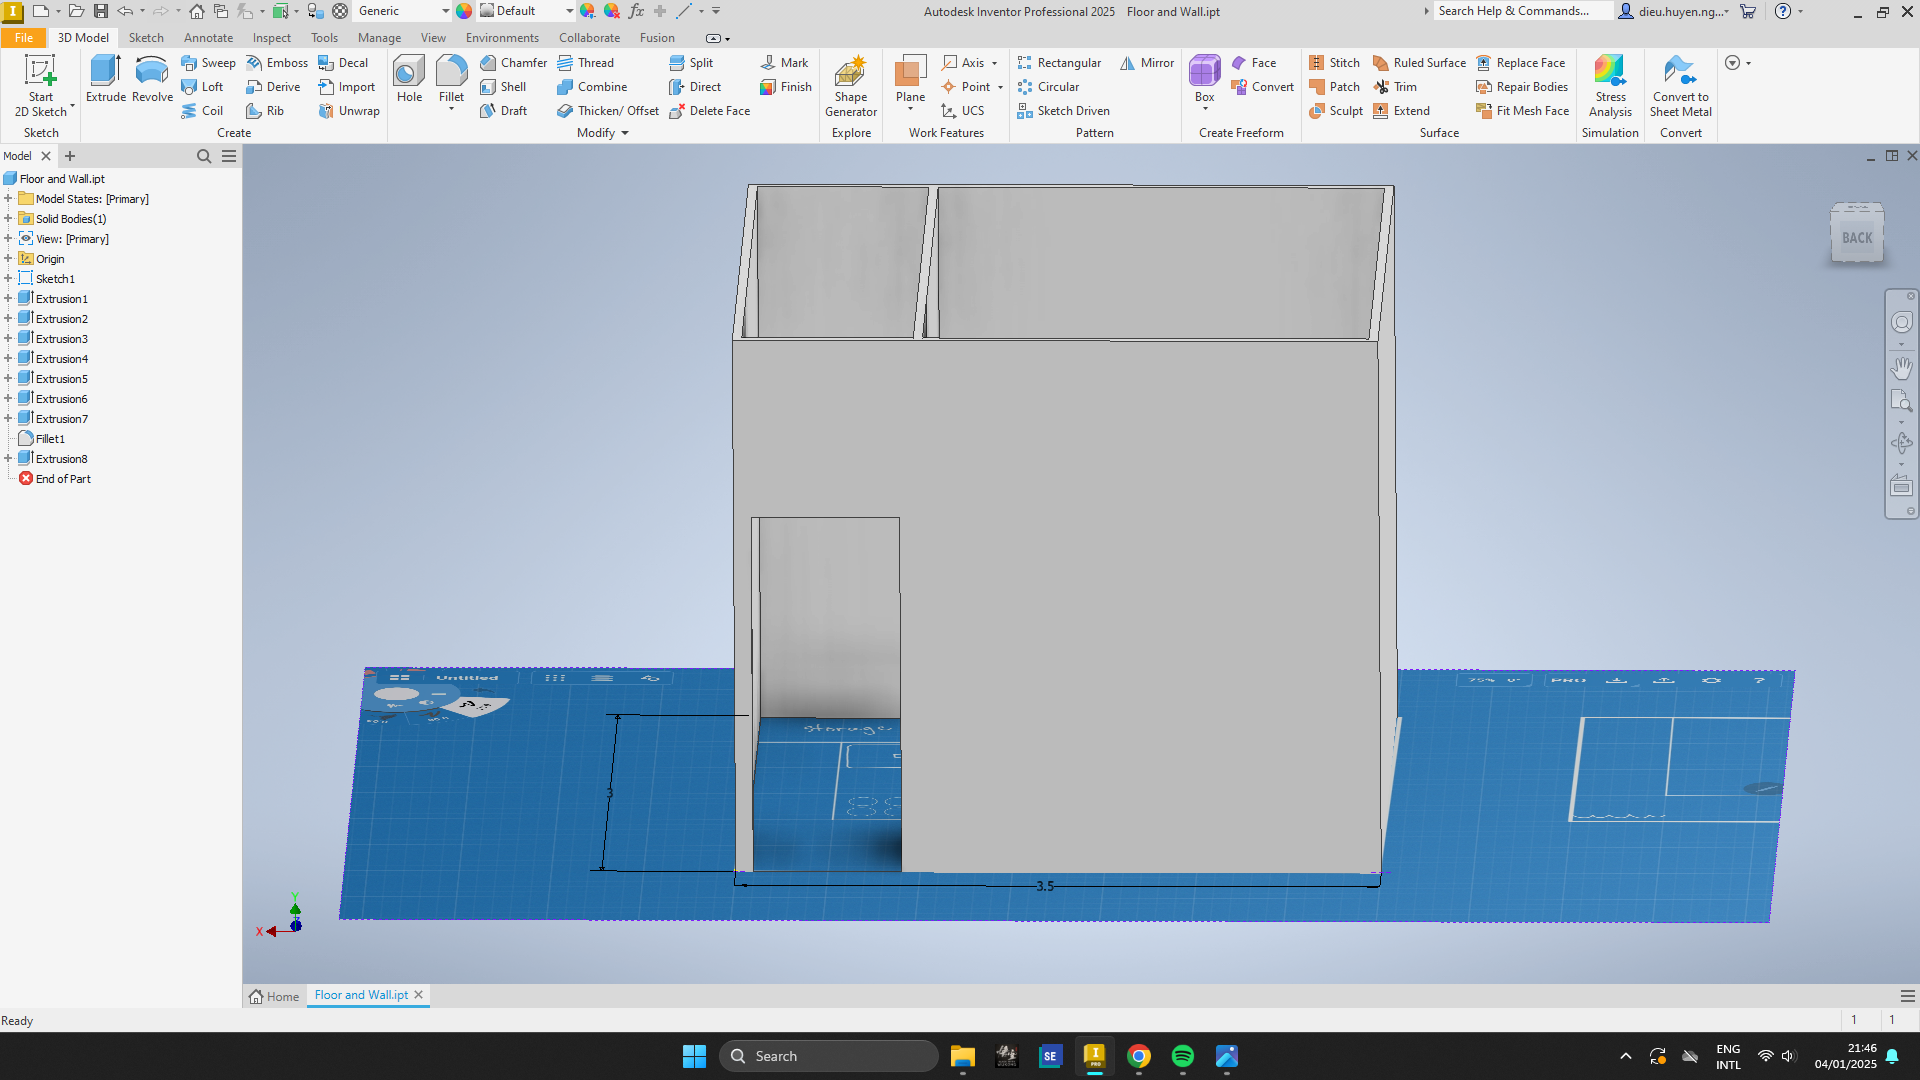Select Fillet1 in the model browser
Viewport: 1920px width, 1080px height.
coord(50,439)
